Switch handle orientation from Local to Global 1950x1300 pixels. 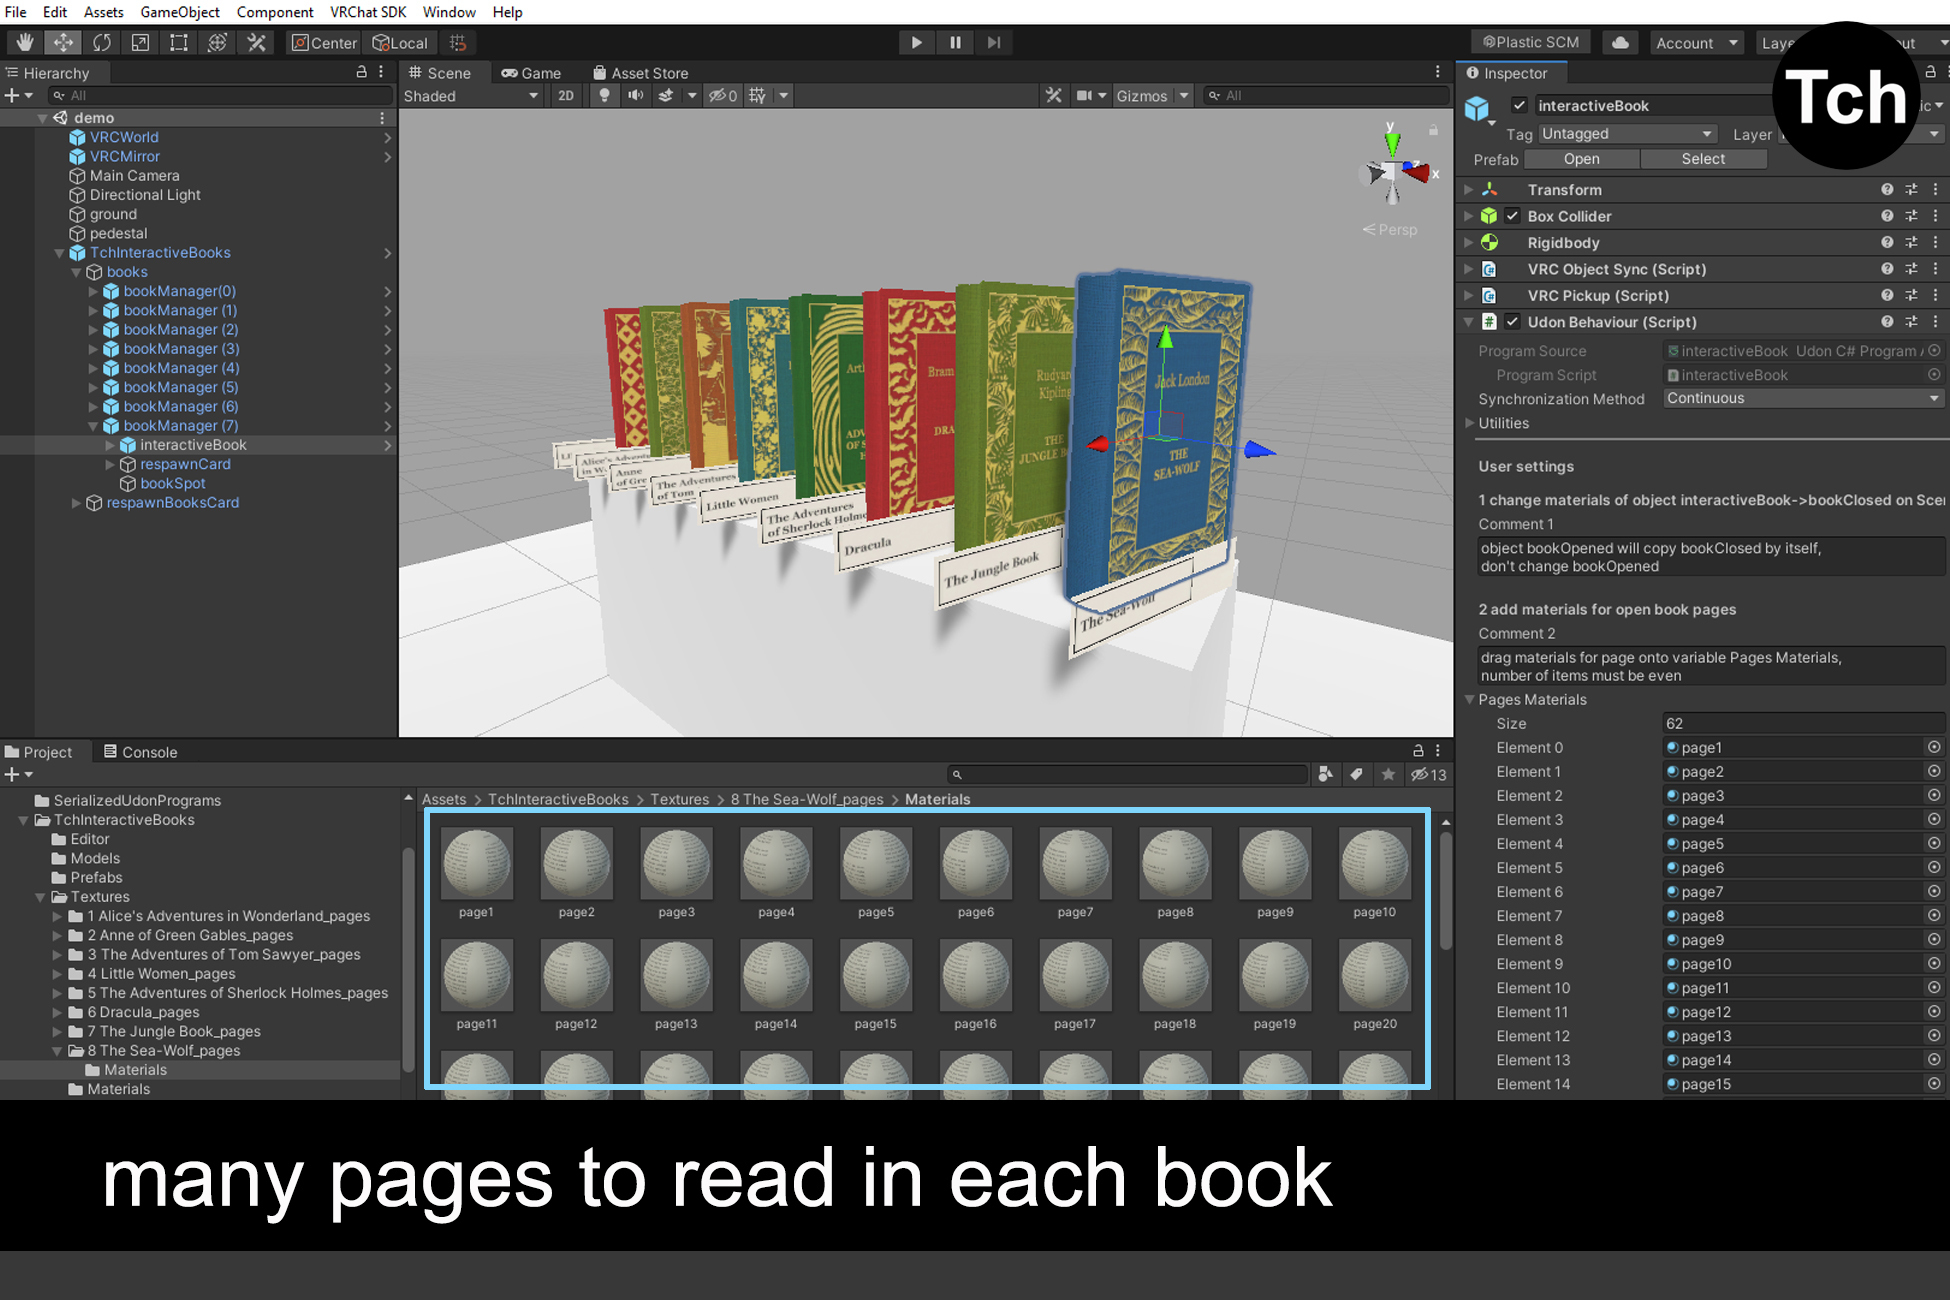399,42
